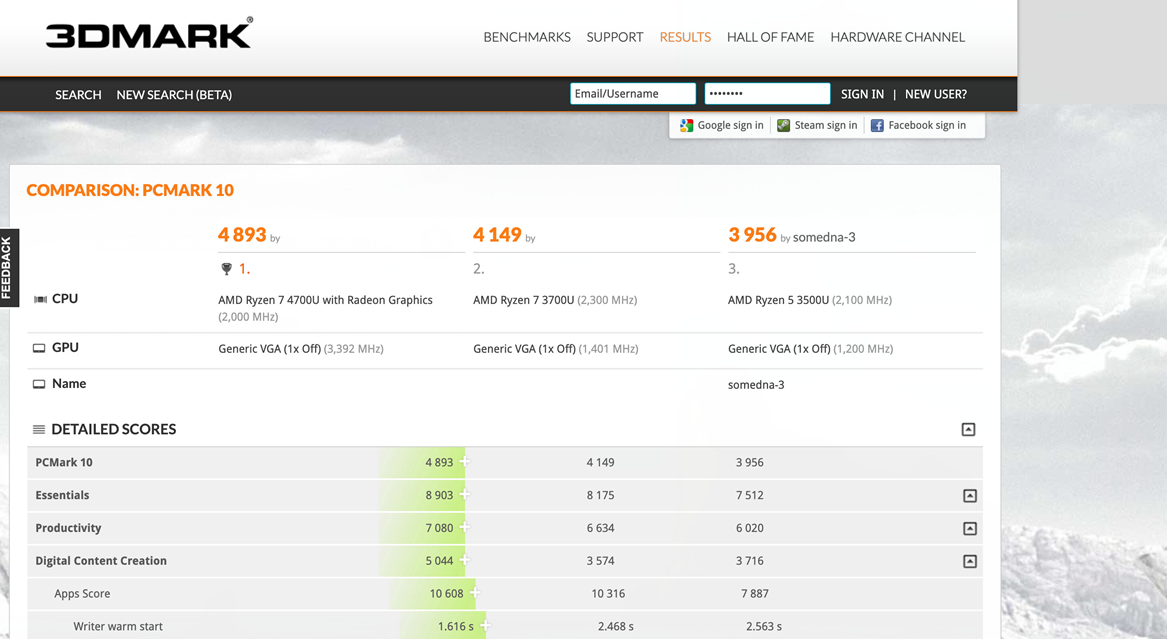Open the Benchmarks menu
1167x639 pixels.
coord(527,37)
